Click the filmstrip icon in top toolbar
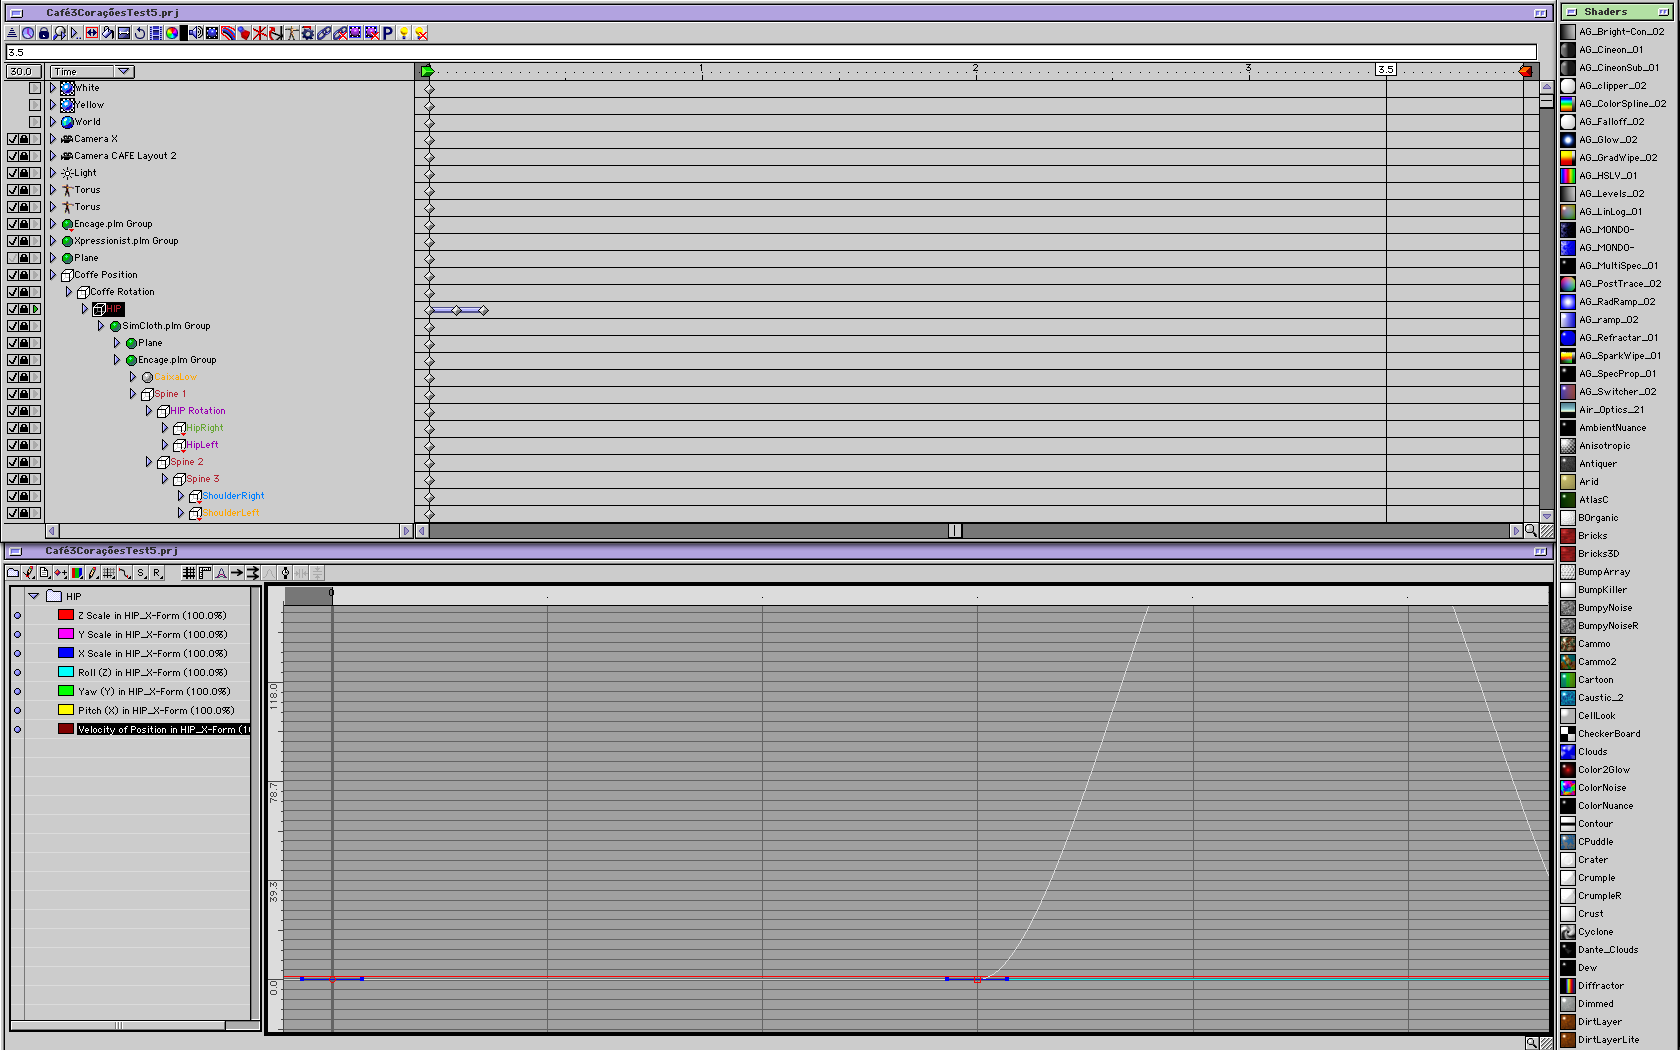Viewport: 1680px width, 1050px height. 156,33
